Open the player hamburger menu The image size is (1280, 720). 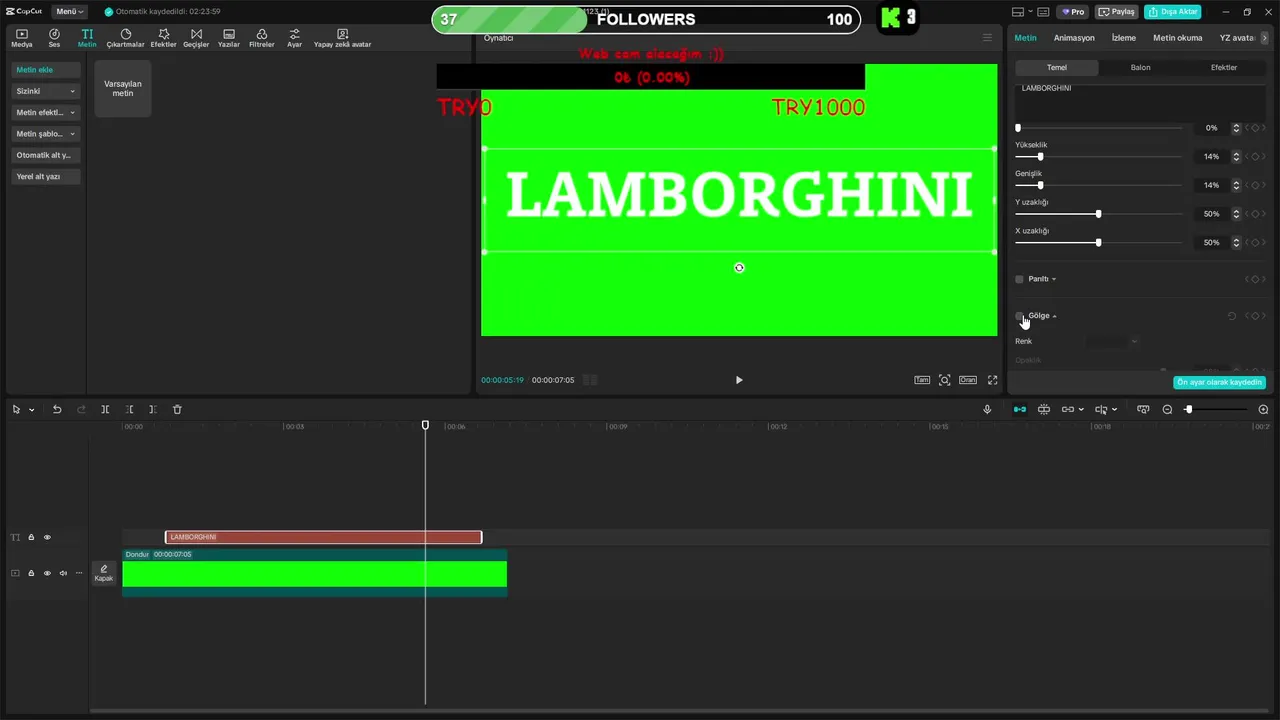pyautogui.click(x=987, y=38)
